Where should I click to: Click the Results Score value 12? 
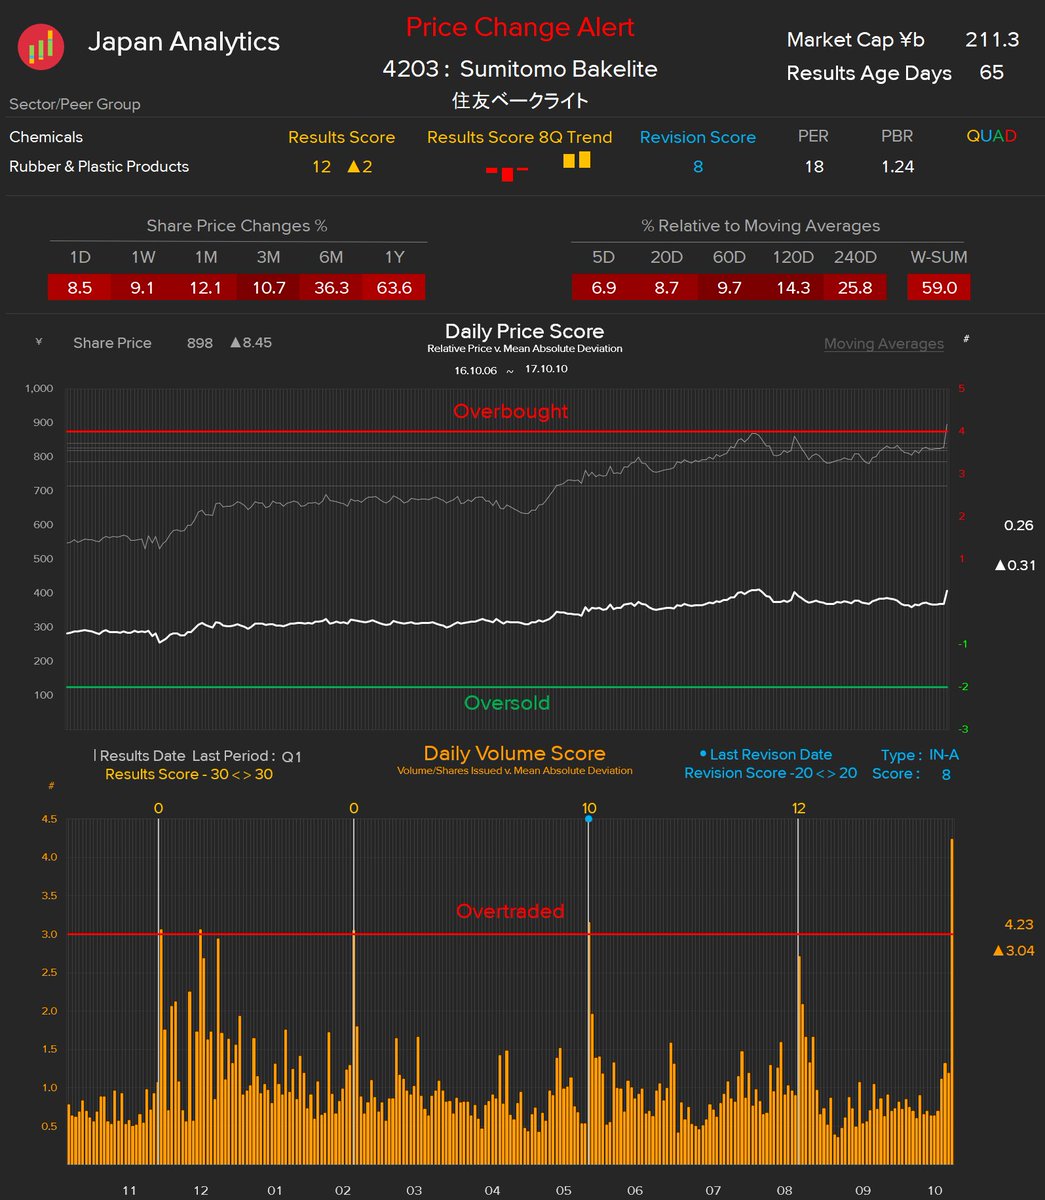click(x=321, y=166)
